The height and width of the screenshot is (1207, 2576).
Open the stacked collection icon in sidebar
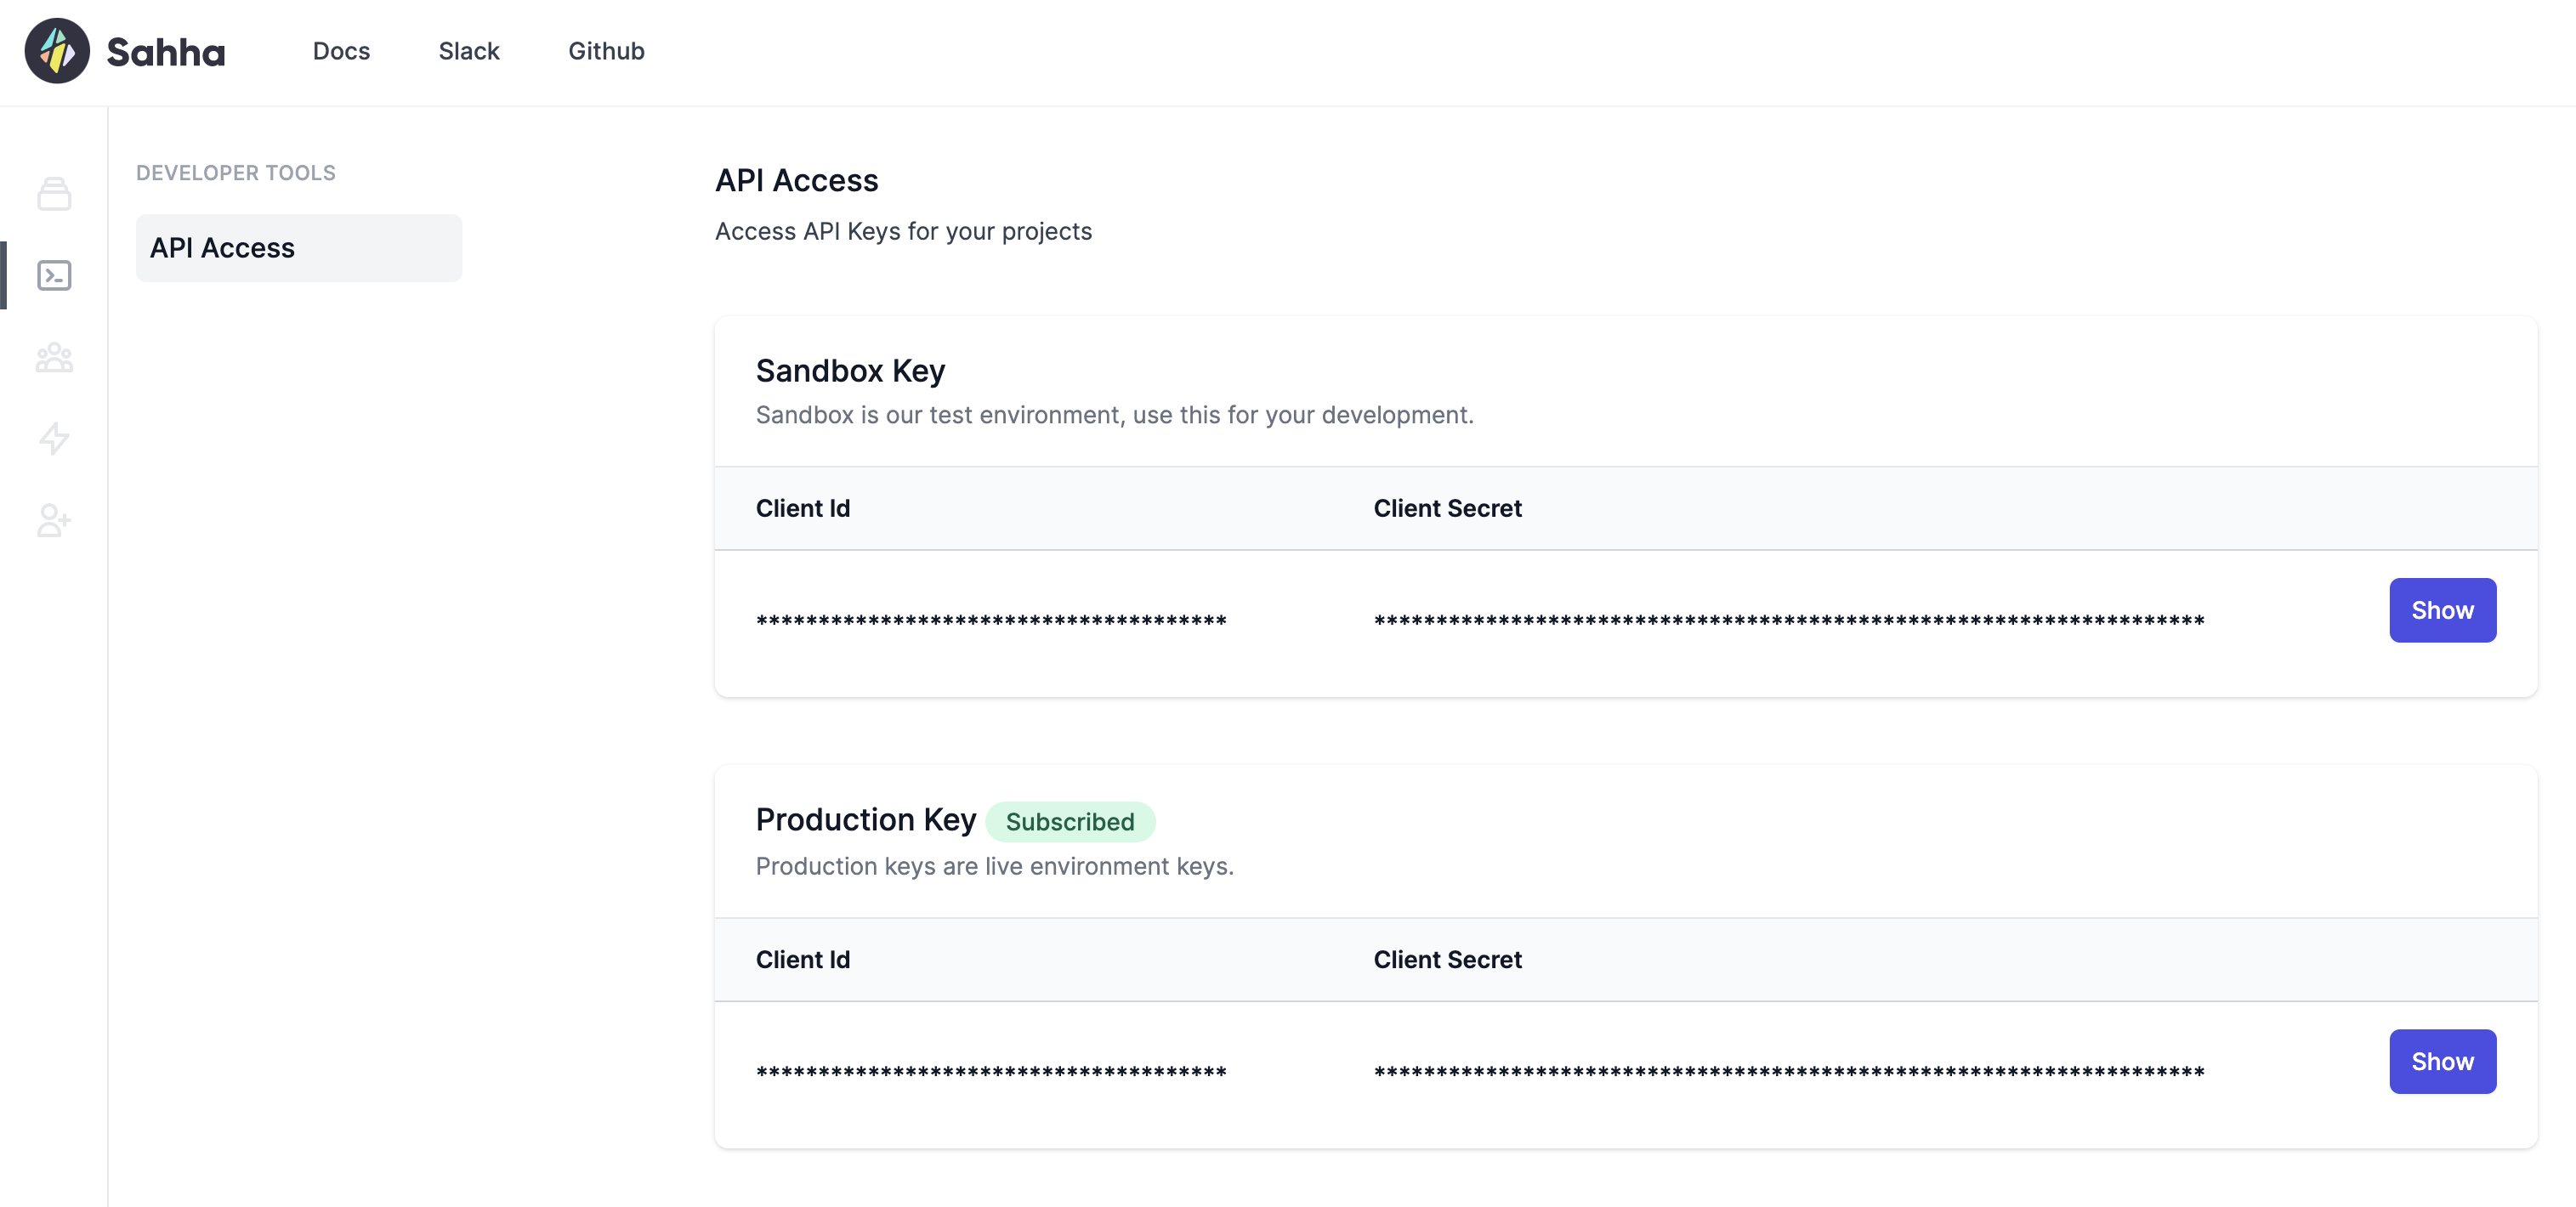[54, 194]
